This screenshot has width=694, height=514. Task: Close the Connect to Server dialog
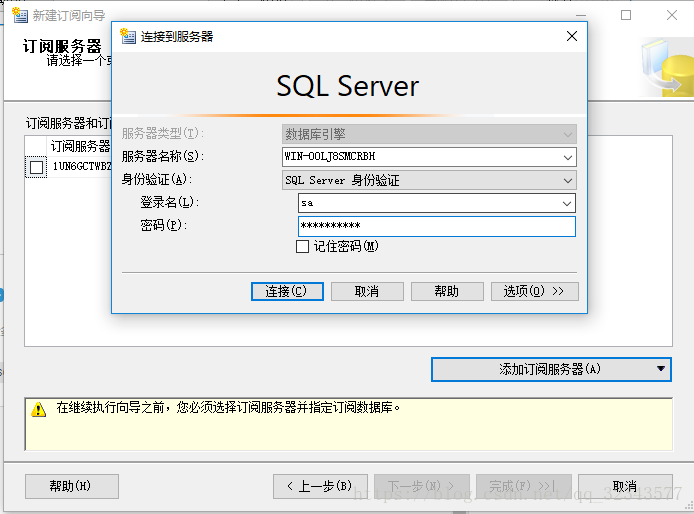coord(572,36)
